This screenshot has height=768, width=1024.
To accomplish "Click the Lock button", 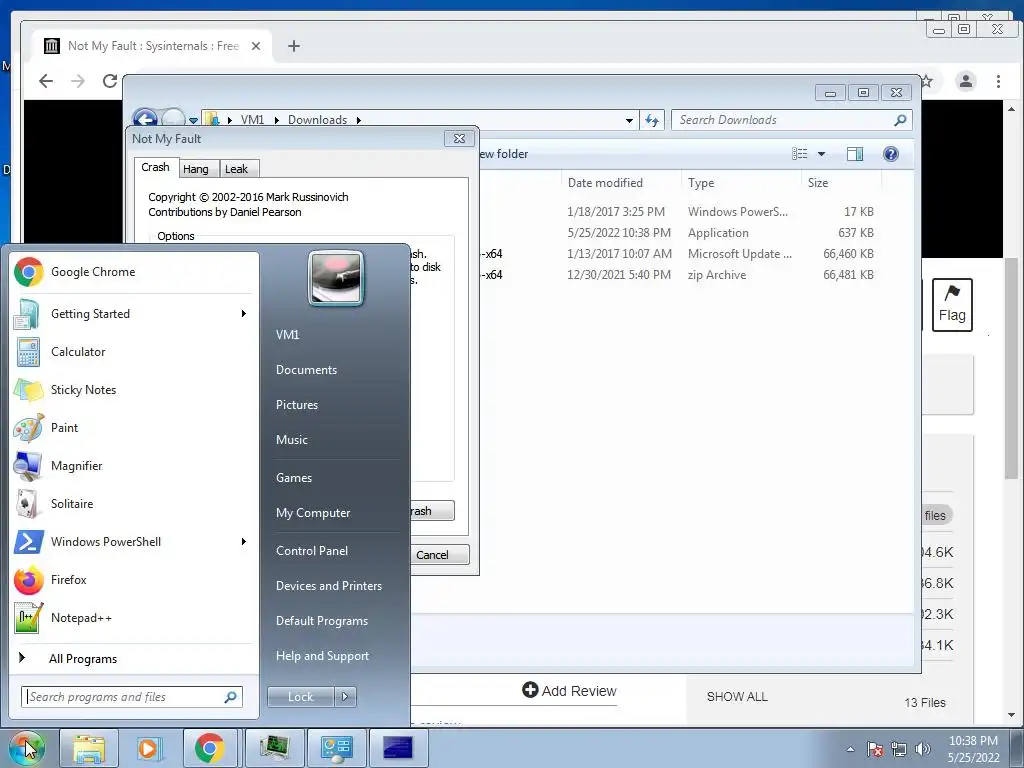I will tap(301, 697).
